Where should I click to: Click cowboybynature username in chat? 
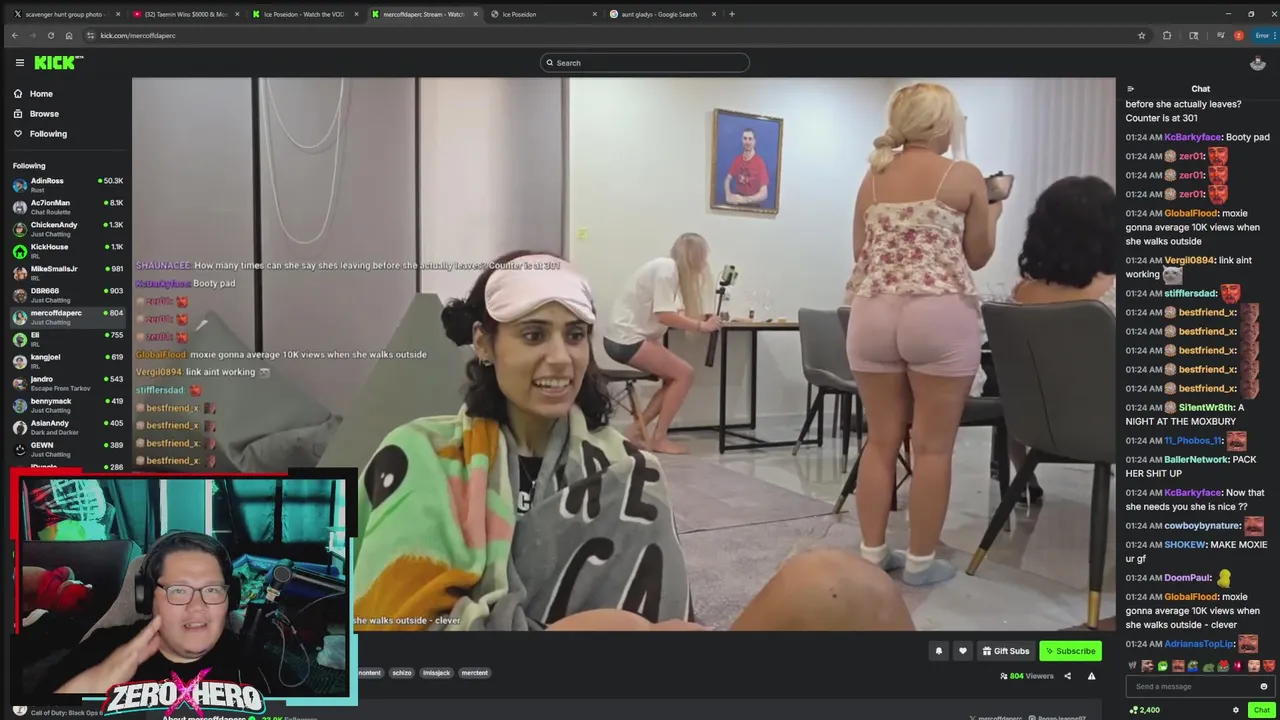[x=1202, y=526]
